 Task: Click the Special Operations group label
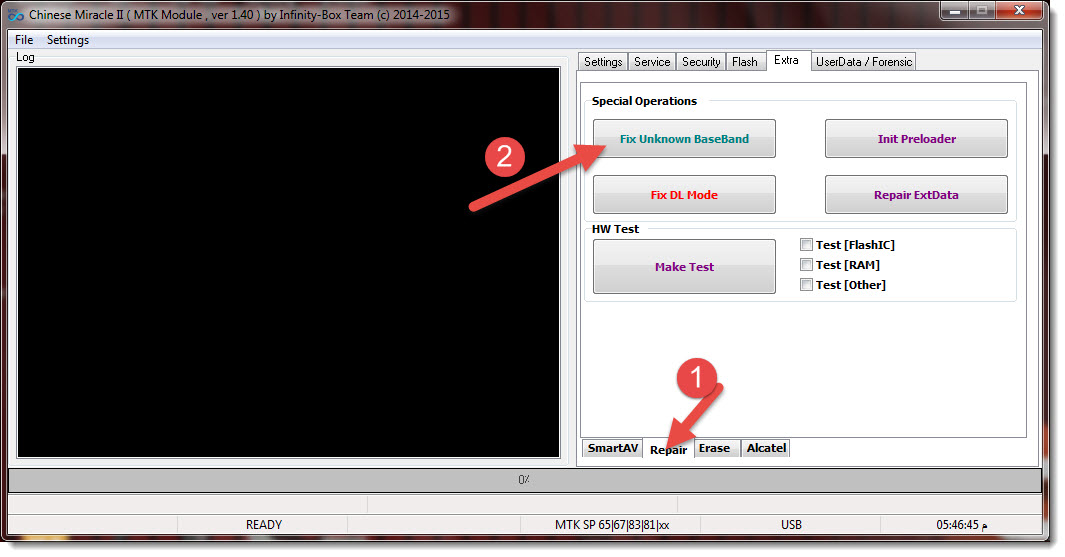pyautogui.click(x=644, y=101)
